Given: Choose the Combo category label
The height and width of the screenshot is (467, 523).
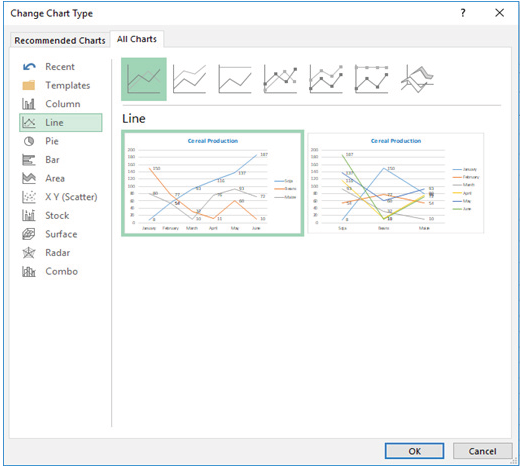Looking at the screenshot, I should (62, 272).
